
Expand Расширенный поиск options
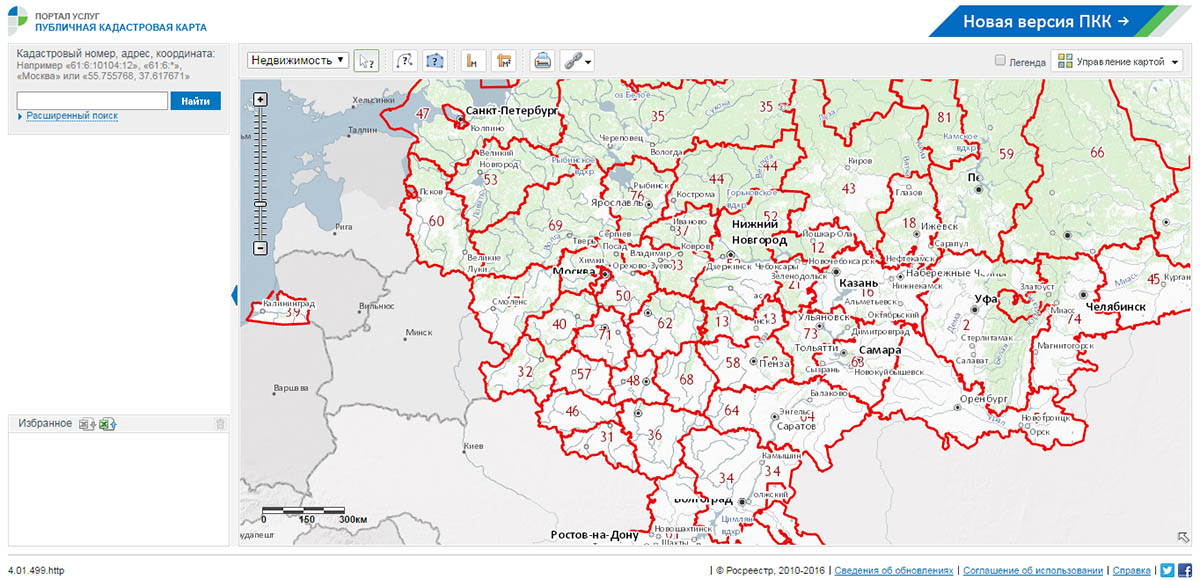72,116
